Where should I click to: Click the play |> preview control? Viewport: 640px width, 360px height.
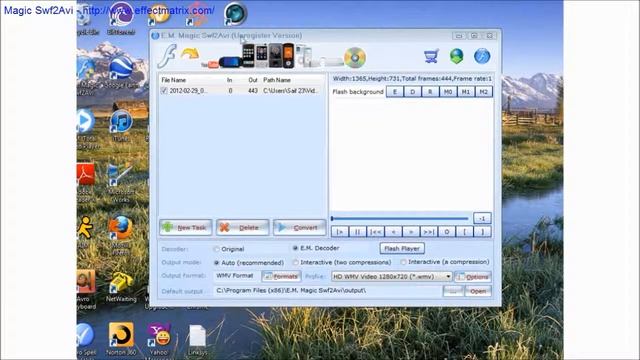(340, 232)
